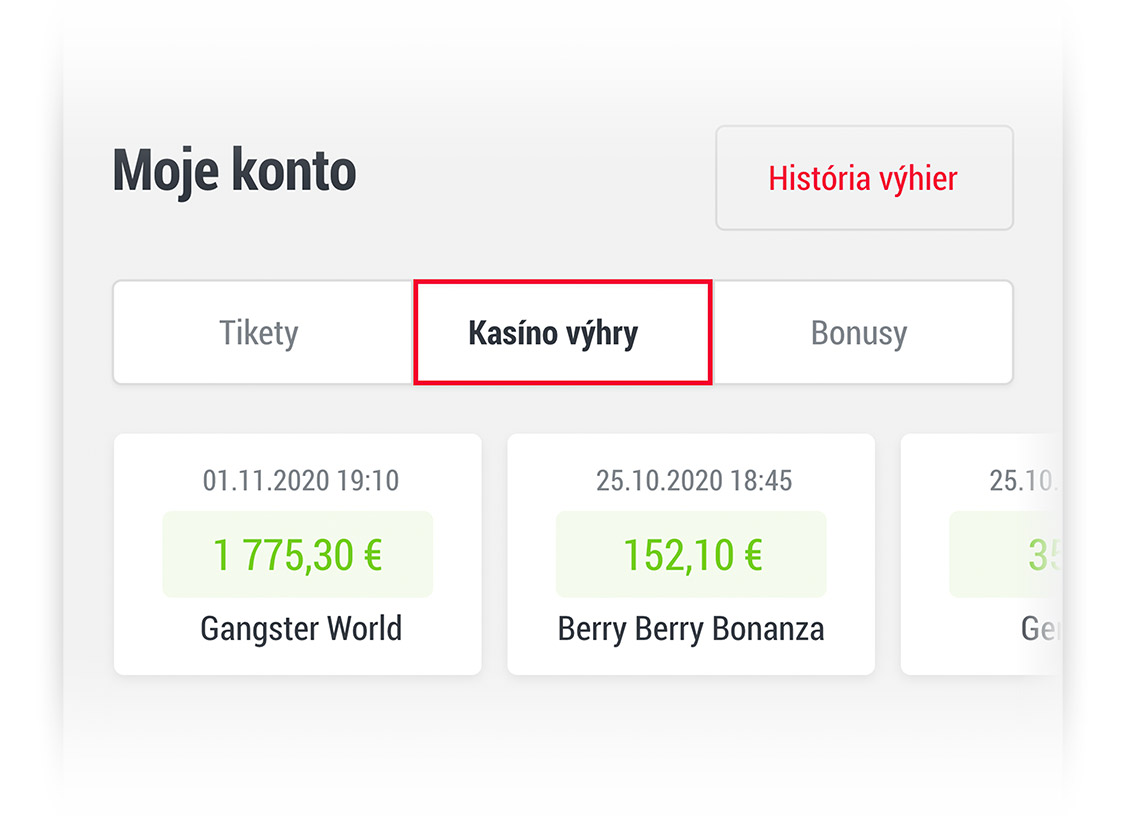Click the Moje konto heading
Screen dimensions: 1125x816
pyautogui.click(x=233, y=170)
